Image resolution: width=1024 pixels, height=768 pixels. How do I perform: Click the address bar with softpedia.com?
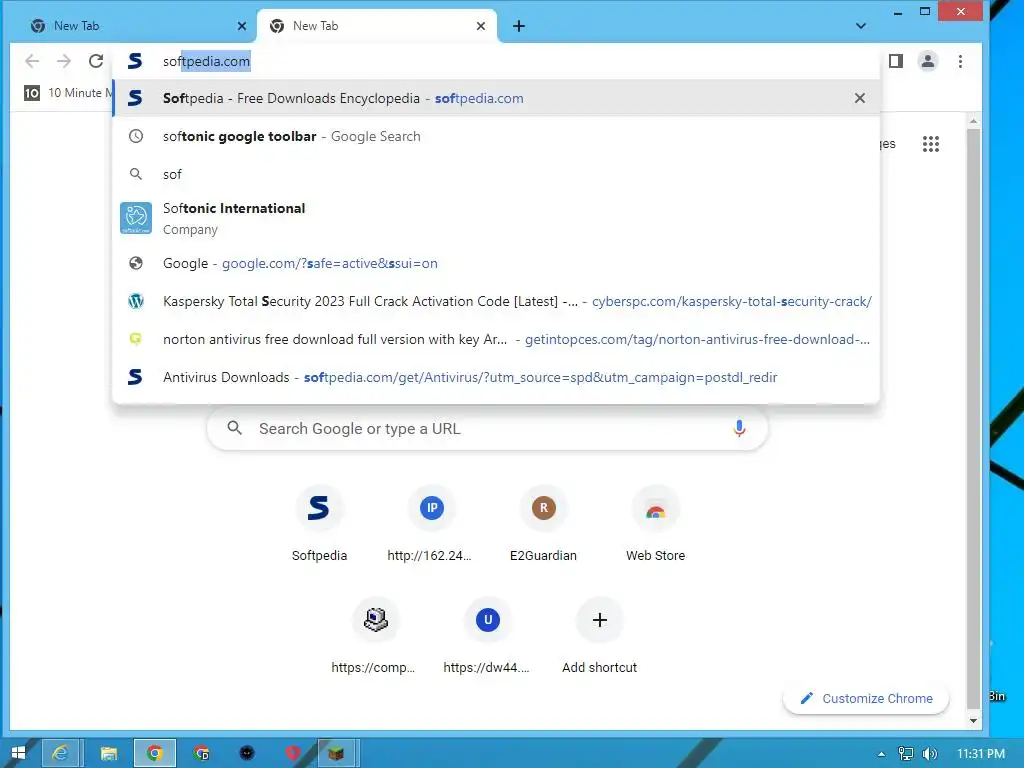click(x=496, y=61)
